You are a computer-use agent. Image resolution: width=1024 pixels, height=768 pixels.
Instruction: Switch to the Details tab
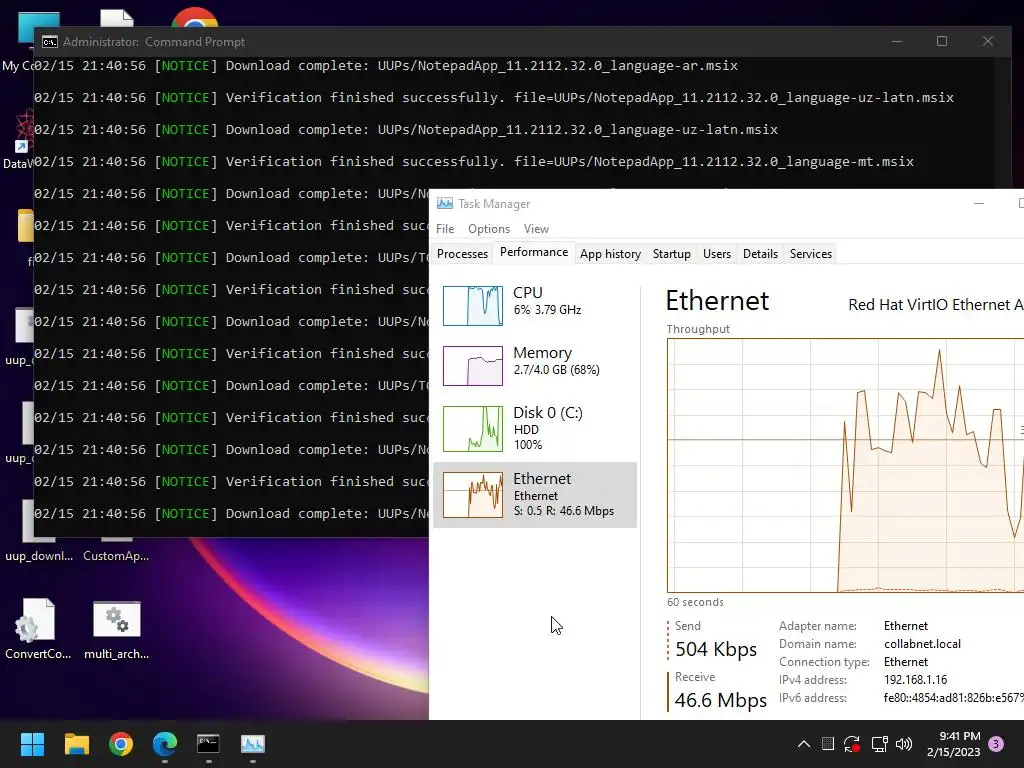pyautogui.click(x=760, y=253)
